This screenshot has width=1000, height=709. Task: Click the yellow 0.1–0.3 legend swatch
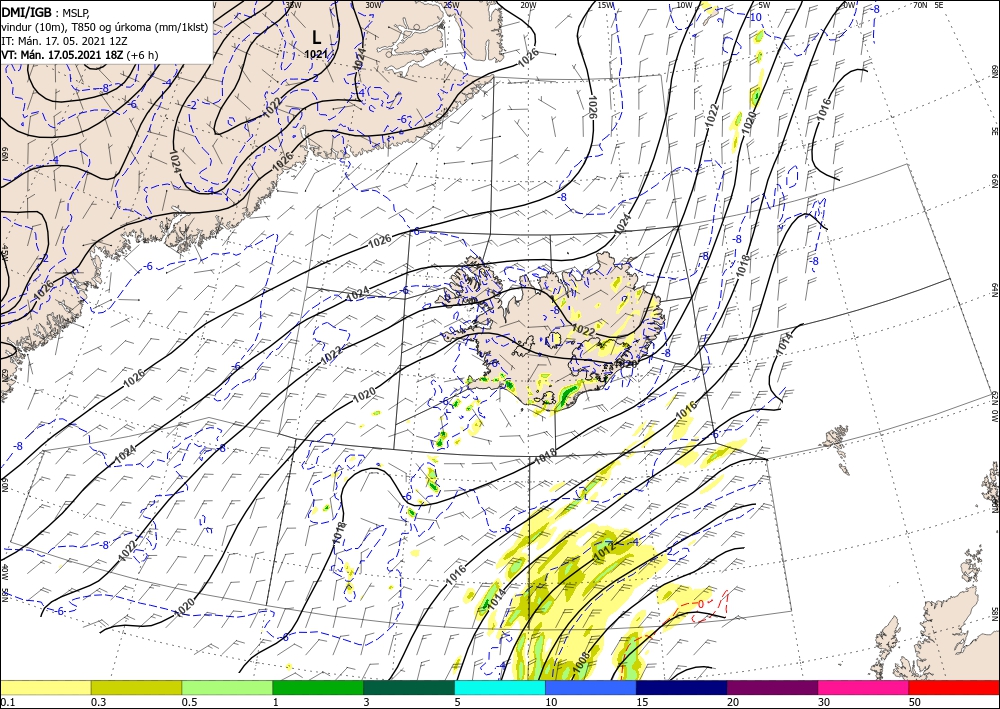coord(45,687)
